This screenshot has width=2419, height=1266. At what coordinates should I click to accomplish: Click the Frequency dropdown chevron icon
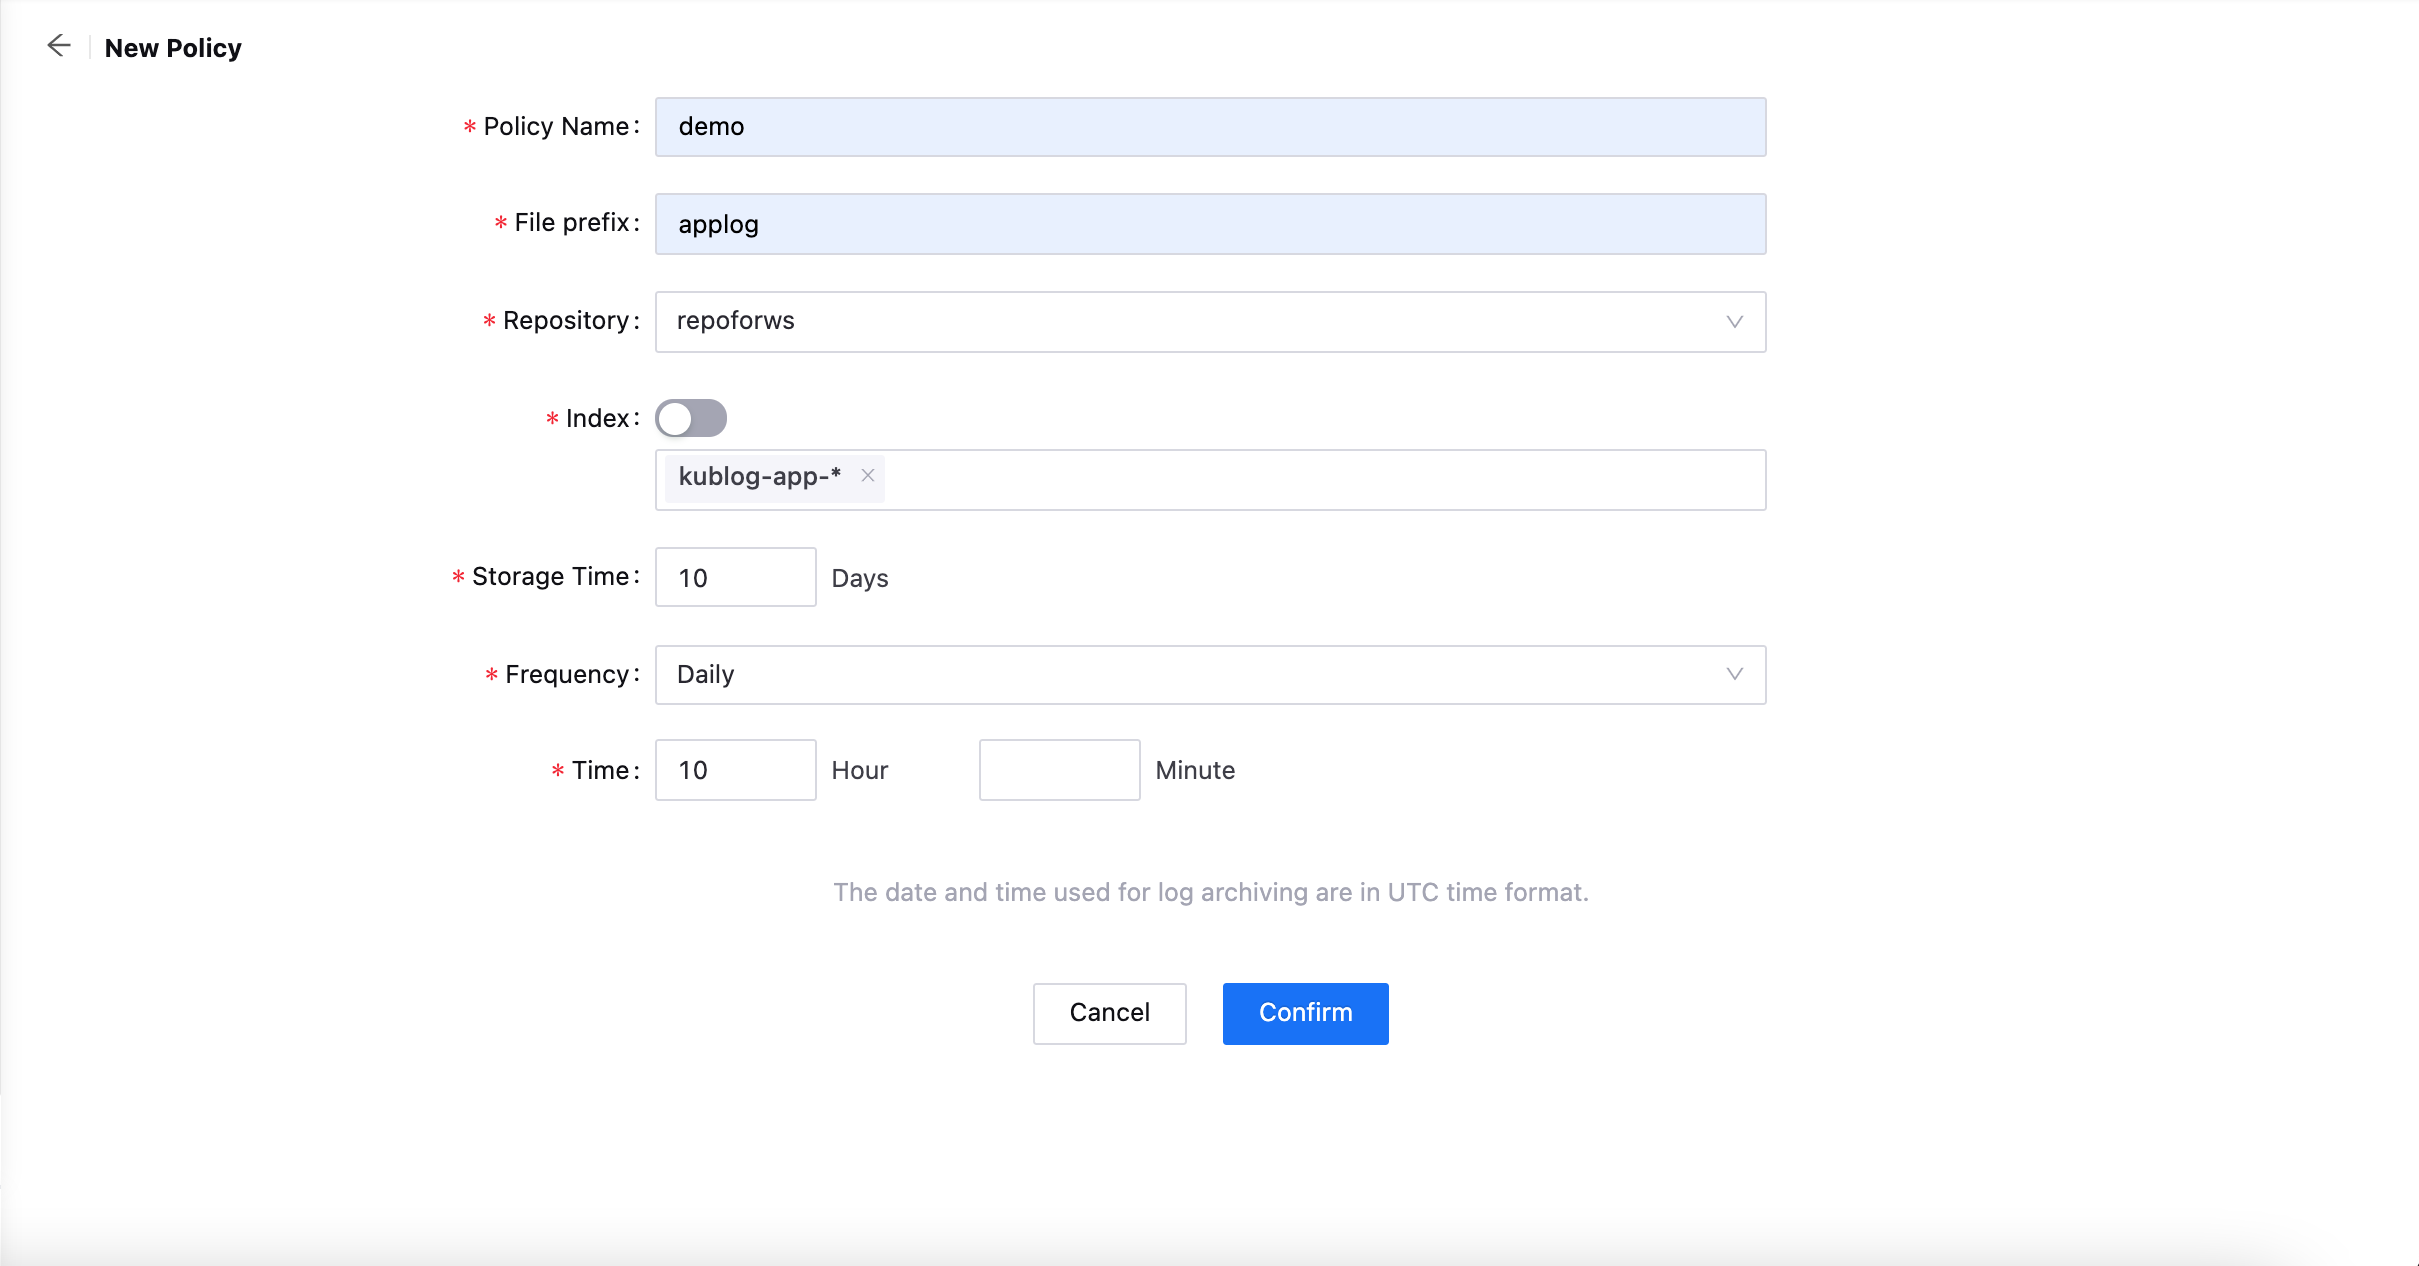(1734, 674)
